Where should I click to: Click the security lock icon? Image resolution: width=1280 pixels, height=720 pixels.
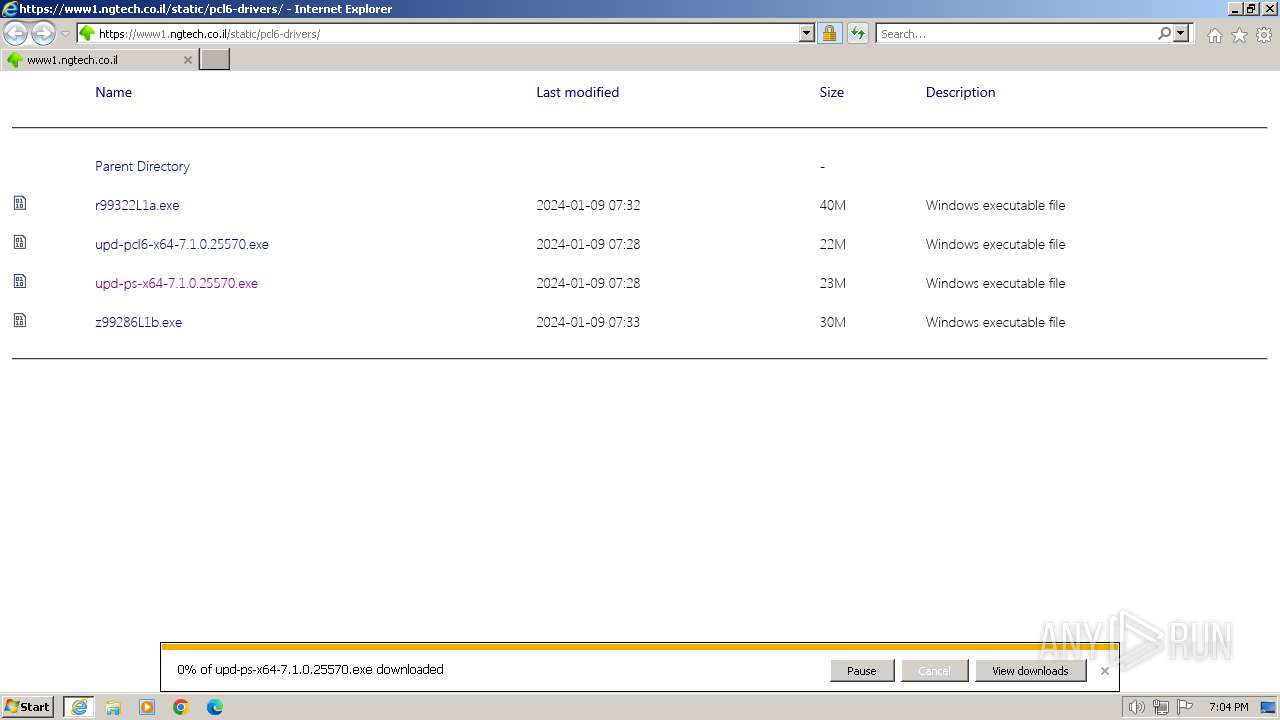point(829,34)
